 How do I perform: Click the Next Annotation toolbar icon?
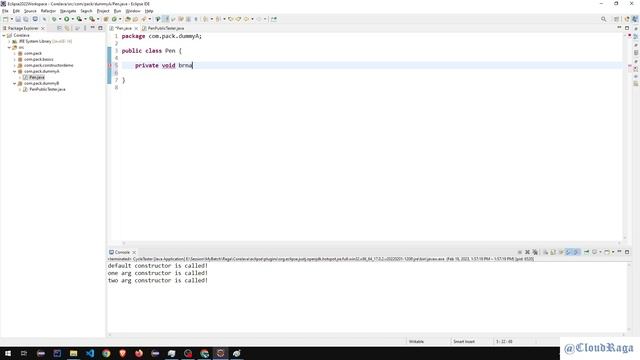[x=206, y=19]
